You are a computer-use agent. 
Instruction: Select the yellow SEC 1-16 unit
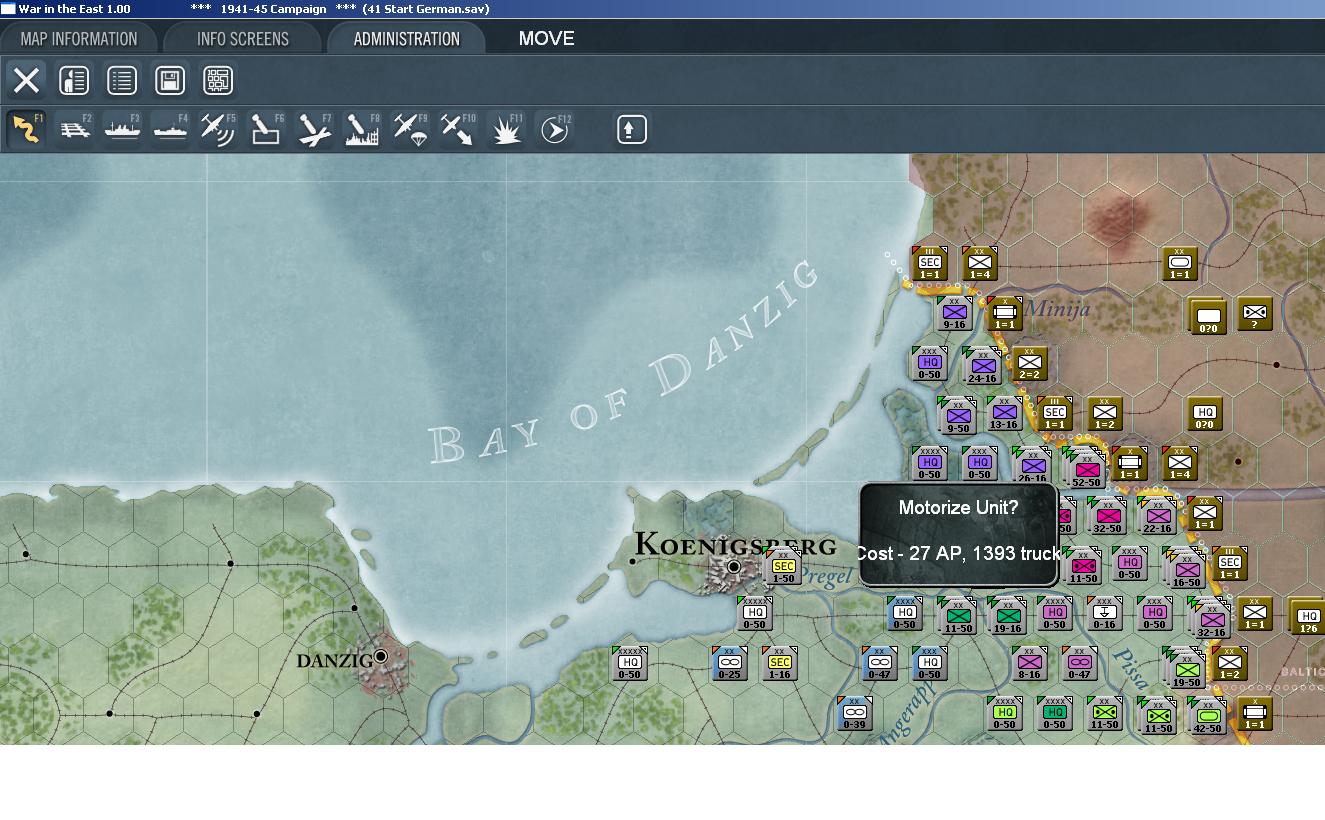click(x=780, y=664)
